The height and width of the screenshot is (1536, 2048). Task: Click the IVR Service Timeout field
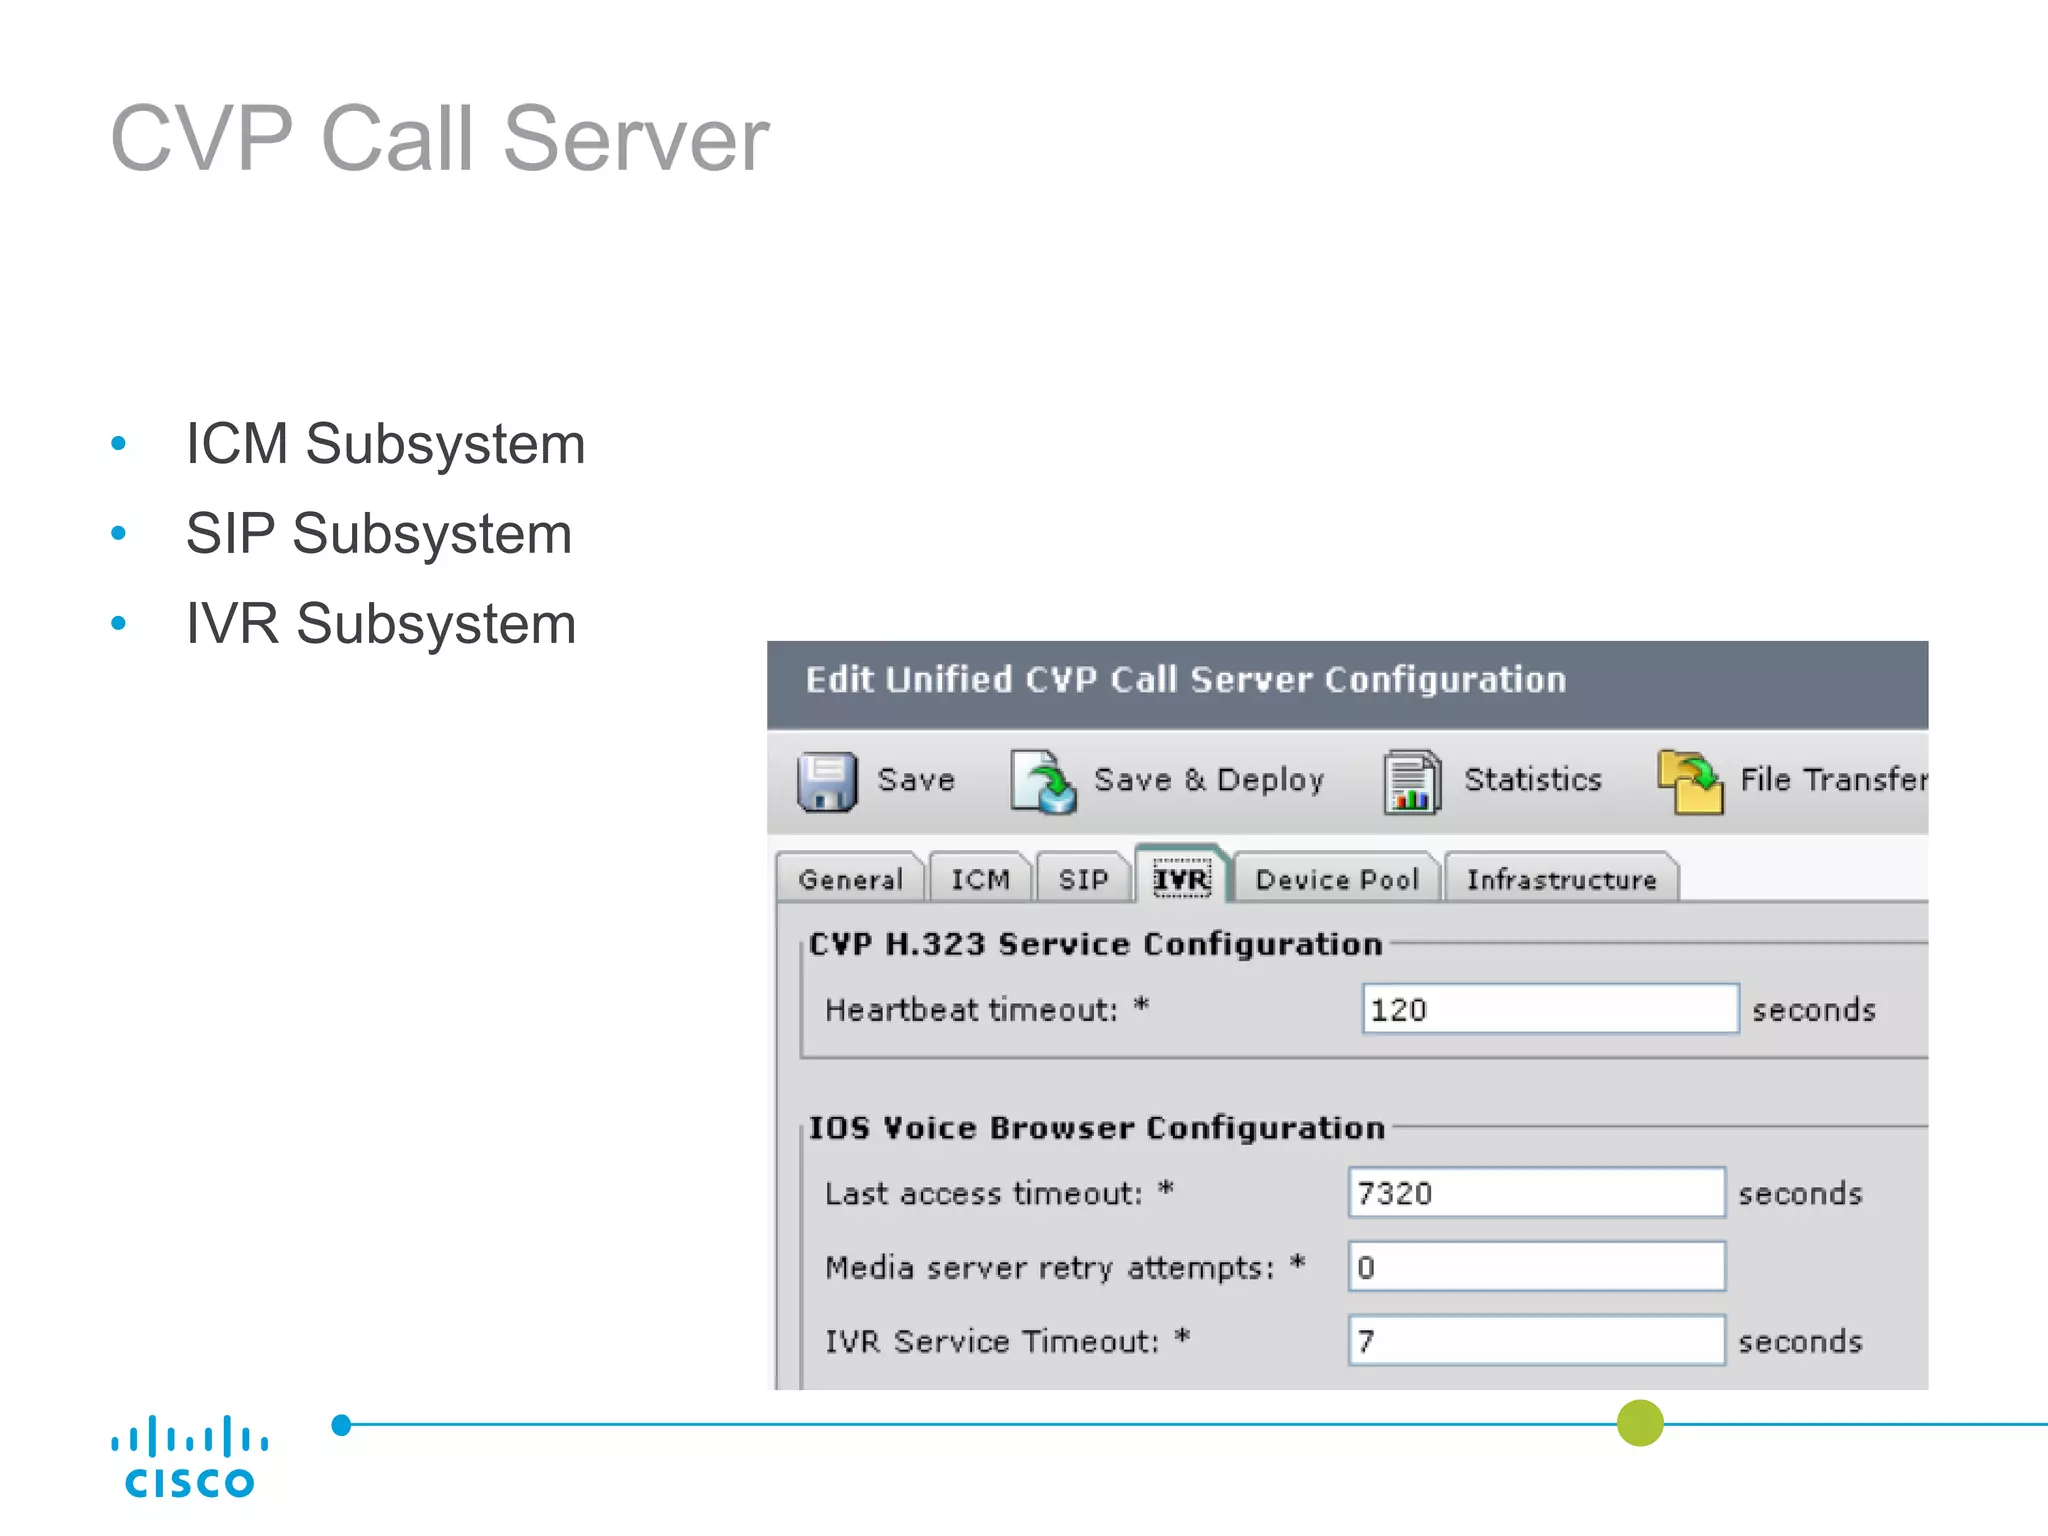point(1536,1340)
